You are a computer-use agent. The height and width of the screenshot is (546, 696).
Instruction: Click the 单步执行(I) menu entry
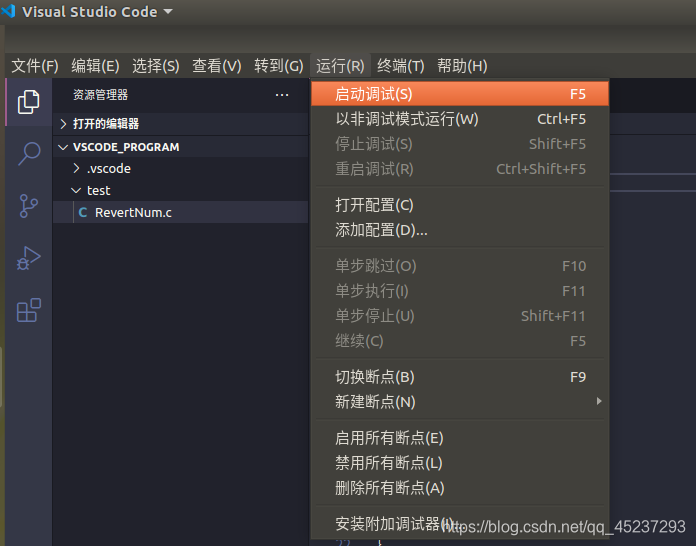[x=460, y=291]
